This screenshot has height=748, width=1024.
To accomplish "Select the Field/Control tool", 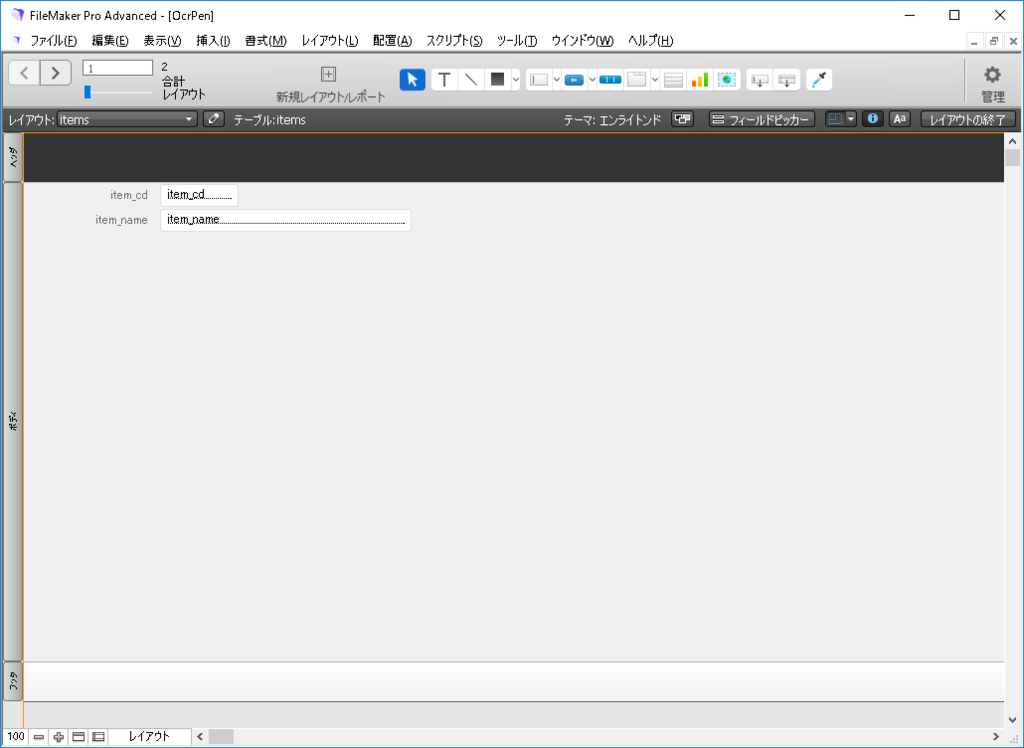I will 539,80.
